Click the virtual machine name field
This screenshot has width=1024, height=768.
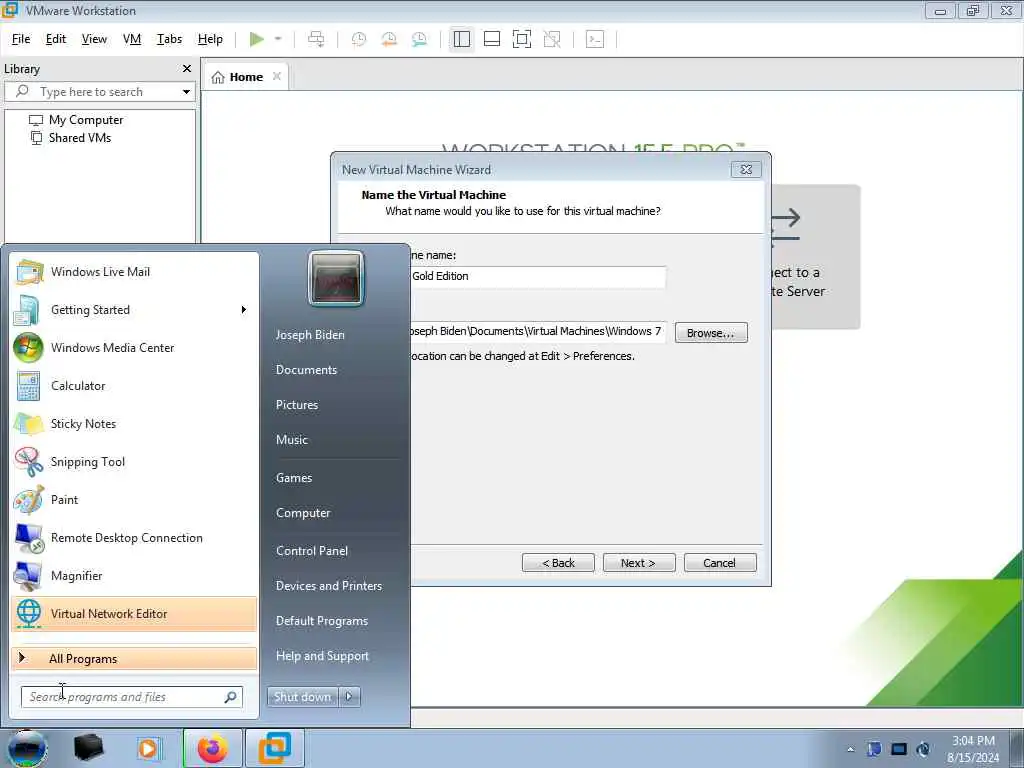click(538, 276)
